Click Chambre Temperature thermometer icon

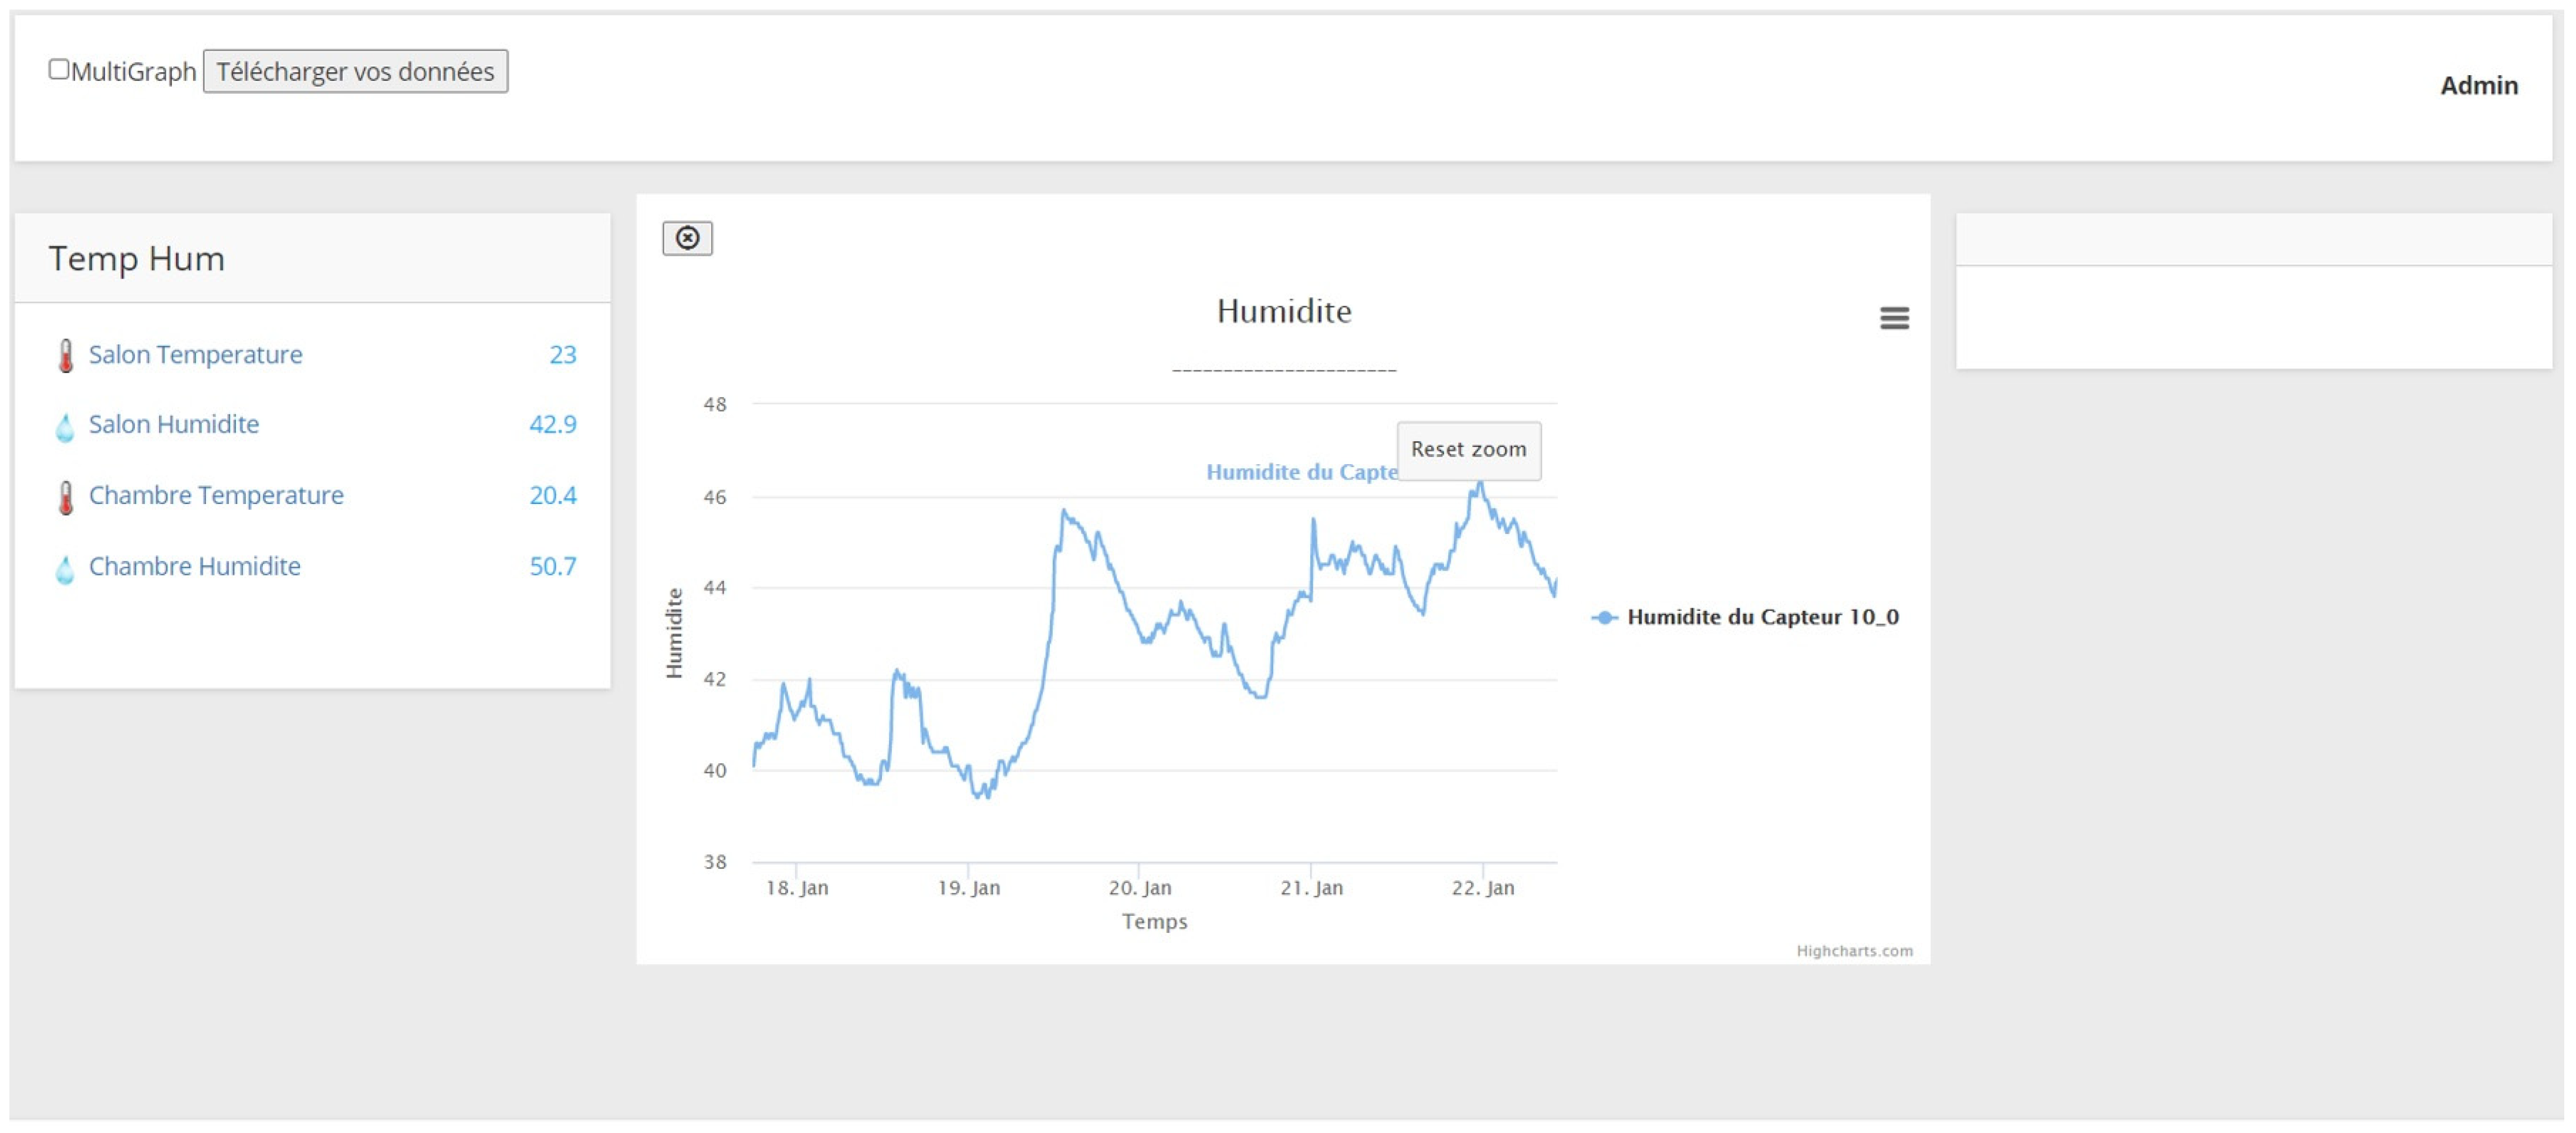tap(66, 497)
